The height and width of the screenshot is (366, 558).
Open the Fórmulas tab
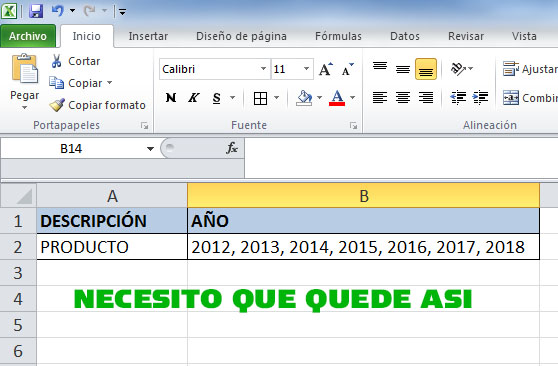[338, 36]
